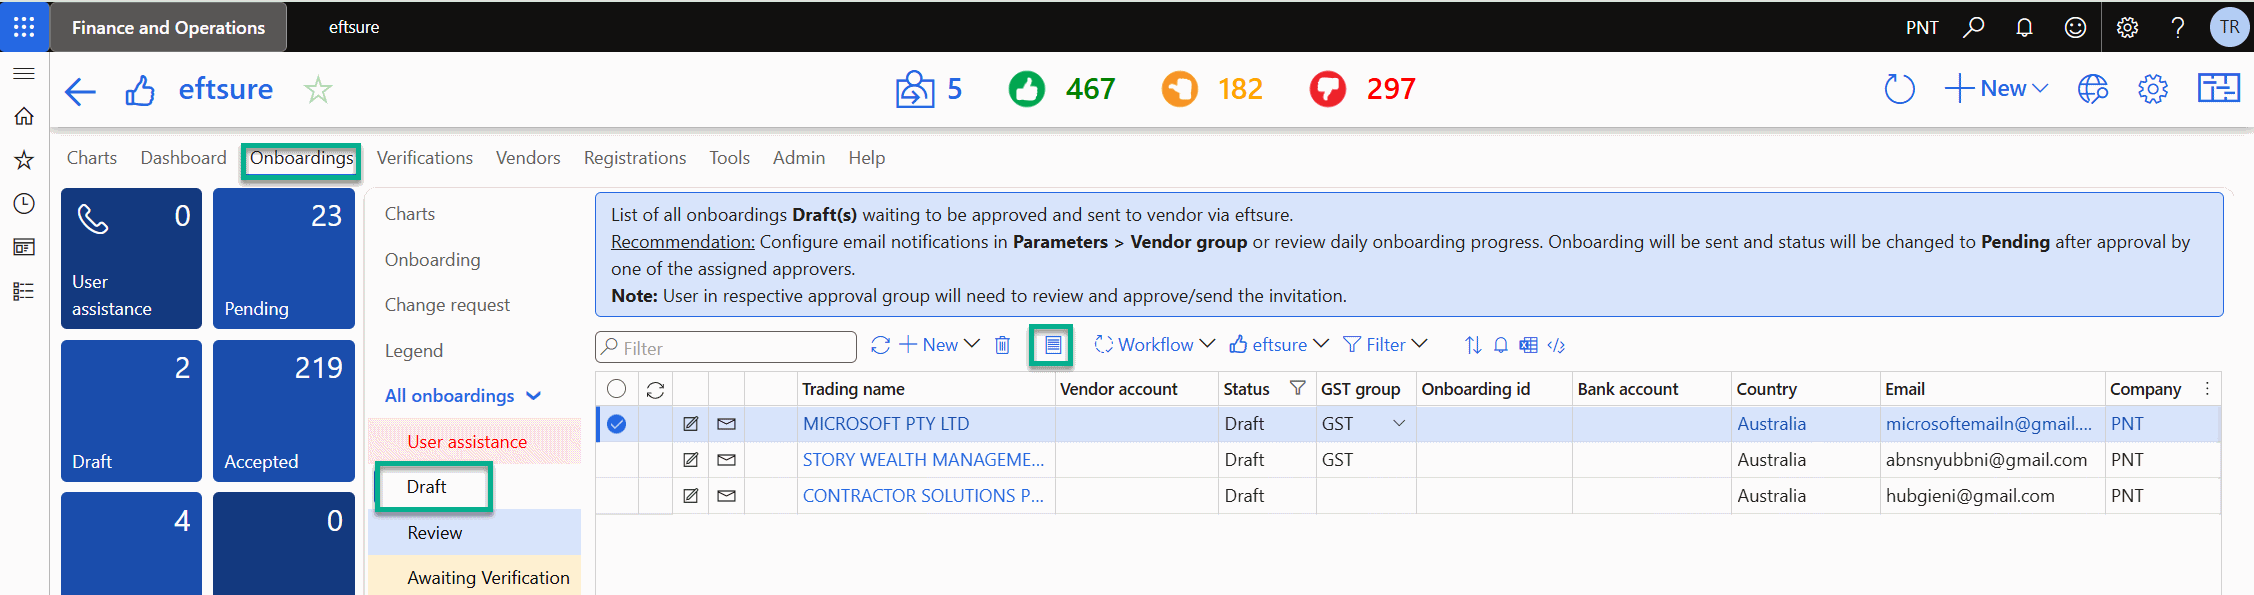This screenshot has height=595, width=2254.
Task: Refresh the onboarding grid toolbar icon
Action: (880, 345)
